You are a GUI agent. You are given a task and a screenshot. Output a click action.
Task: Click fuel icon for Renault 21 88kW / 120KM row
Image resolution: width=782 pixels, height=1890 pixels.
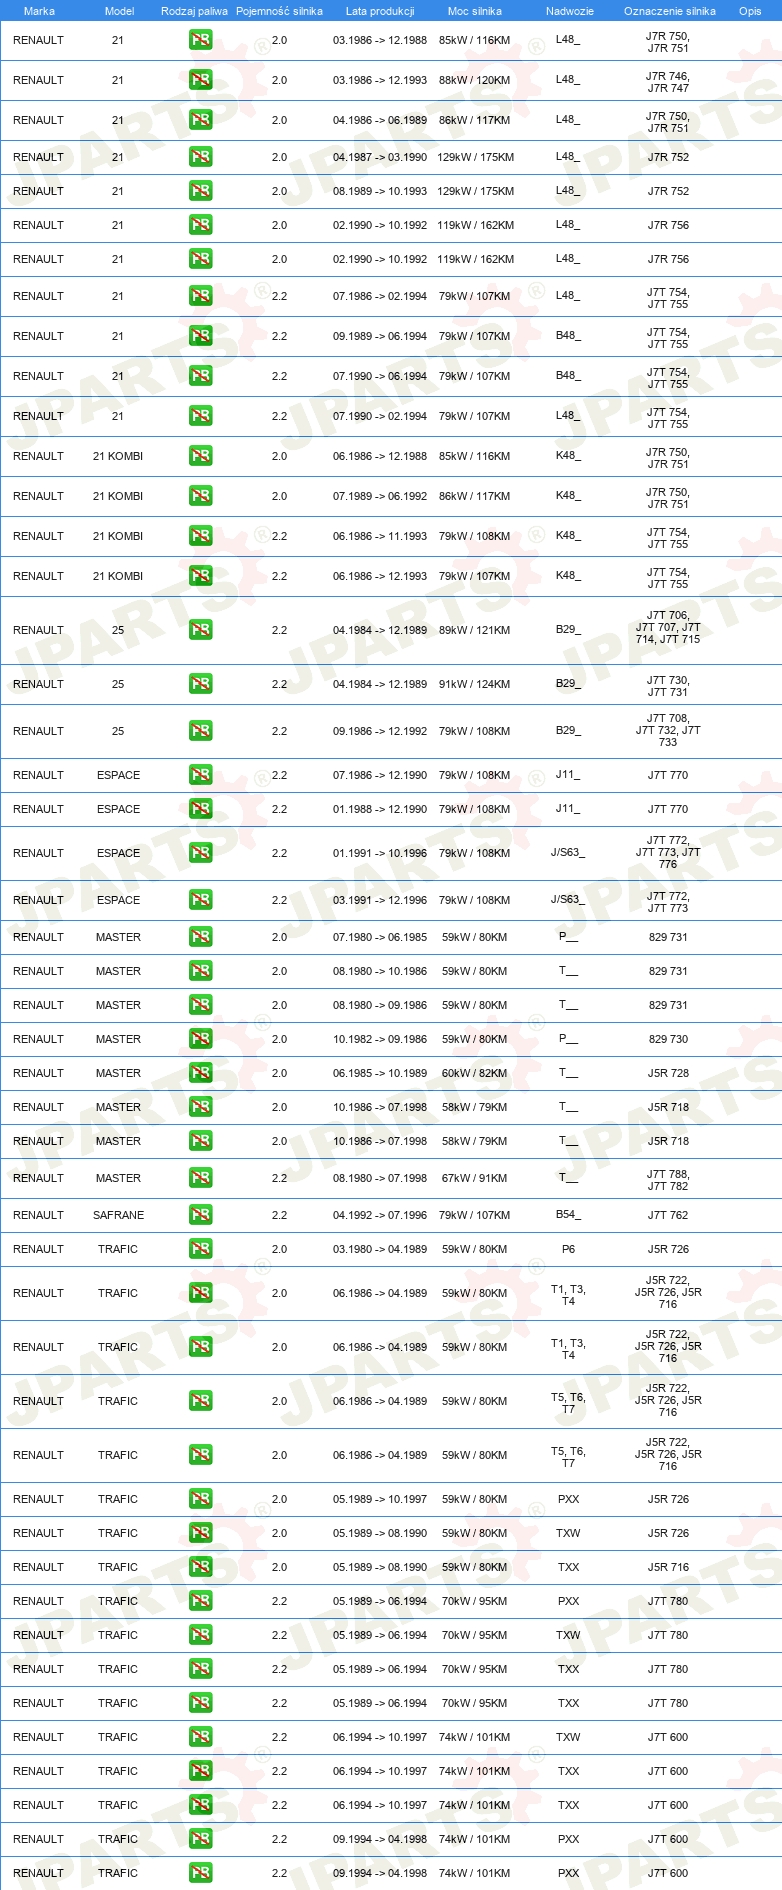click(x=201, y=80)
